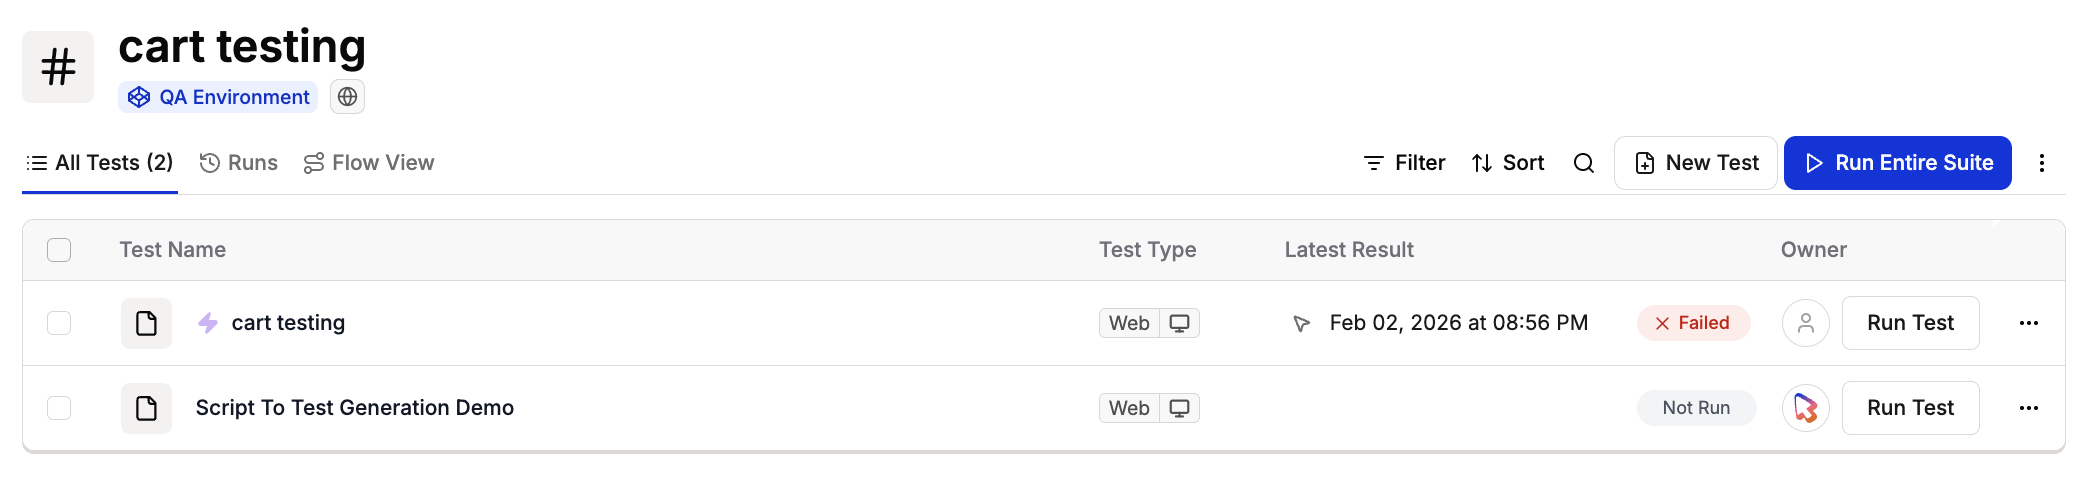This screenshot has height=500, width=2092.
Task: Click file icon for Script To Test Generation Demo
Action: 146,408
